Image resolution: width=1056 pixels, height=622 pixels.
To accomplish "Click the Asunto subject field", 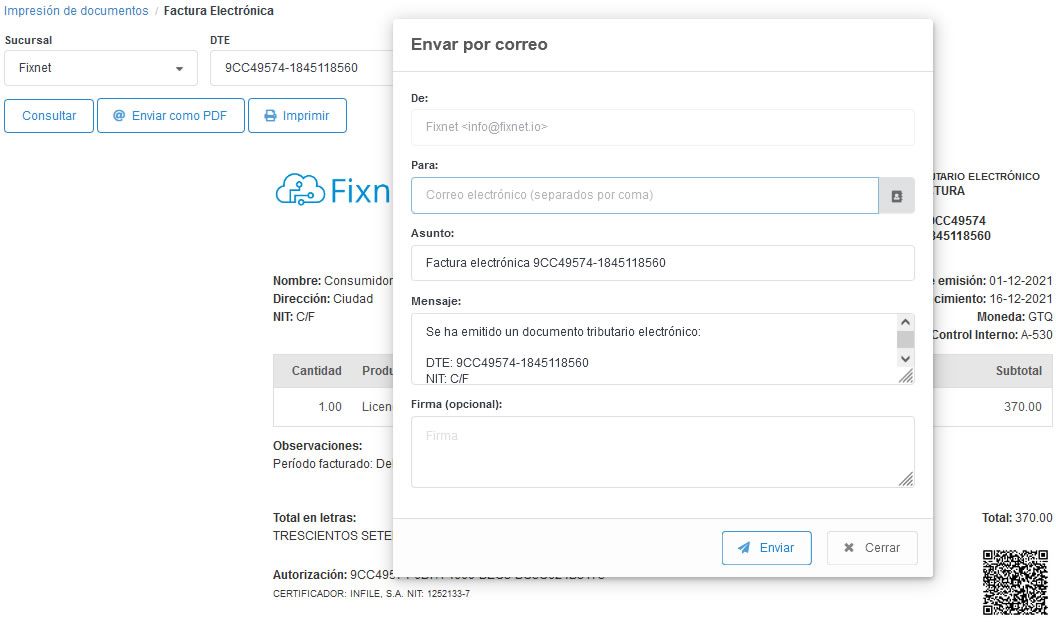I will click(662, 264).
